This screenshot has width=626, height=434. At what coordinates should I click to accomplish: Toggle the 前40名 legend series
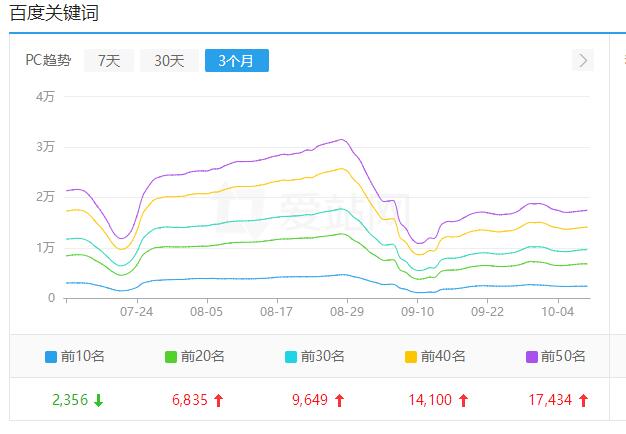[435, 356]
